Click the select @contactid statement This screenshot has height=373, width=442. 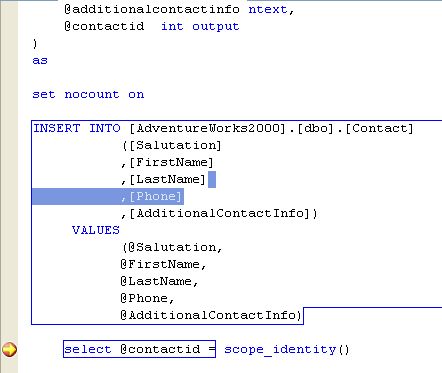(x=139, y=349)
